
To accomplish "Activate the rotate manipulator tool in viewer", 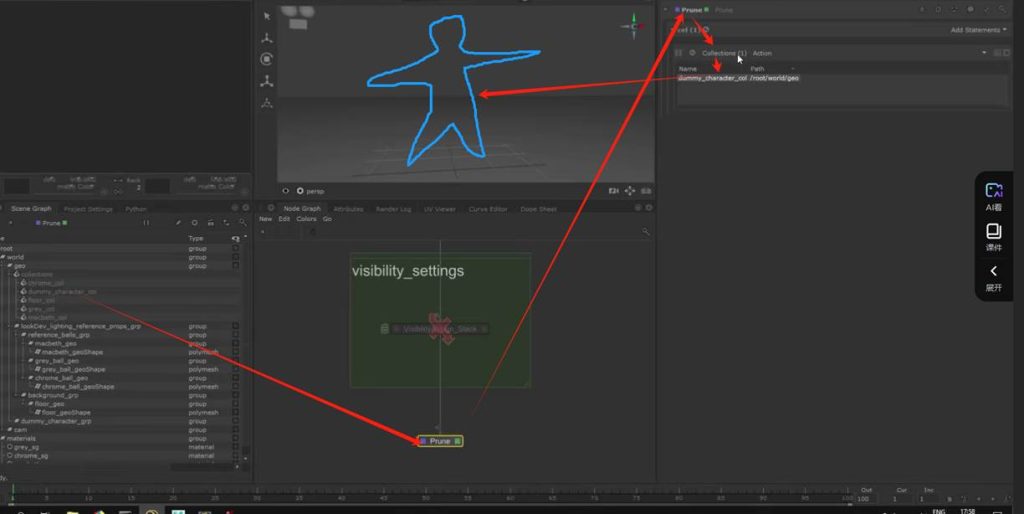I will pos(267,59).
